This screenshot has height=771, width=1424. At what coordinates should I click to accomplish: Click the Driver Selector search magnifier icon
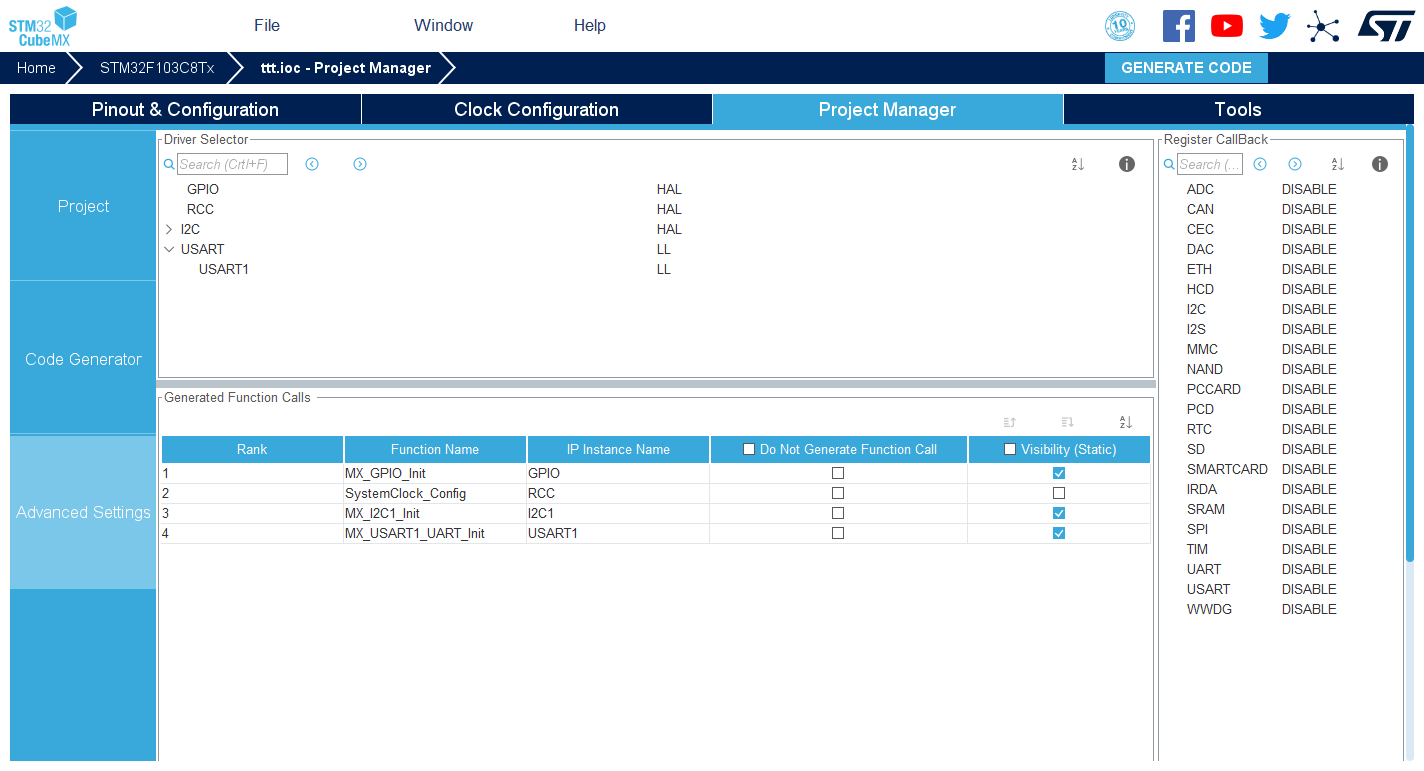tap(169, 164)
